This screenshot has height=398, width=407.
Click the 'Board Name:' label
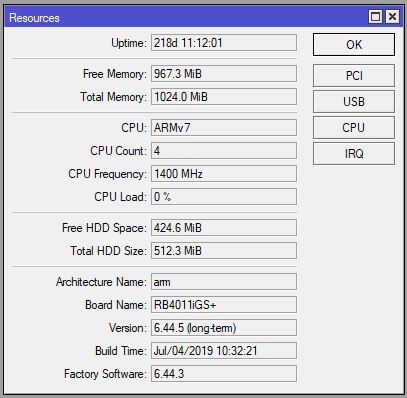(116, 305)
